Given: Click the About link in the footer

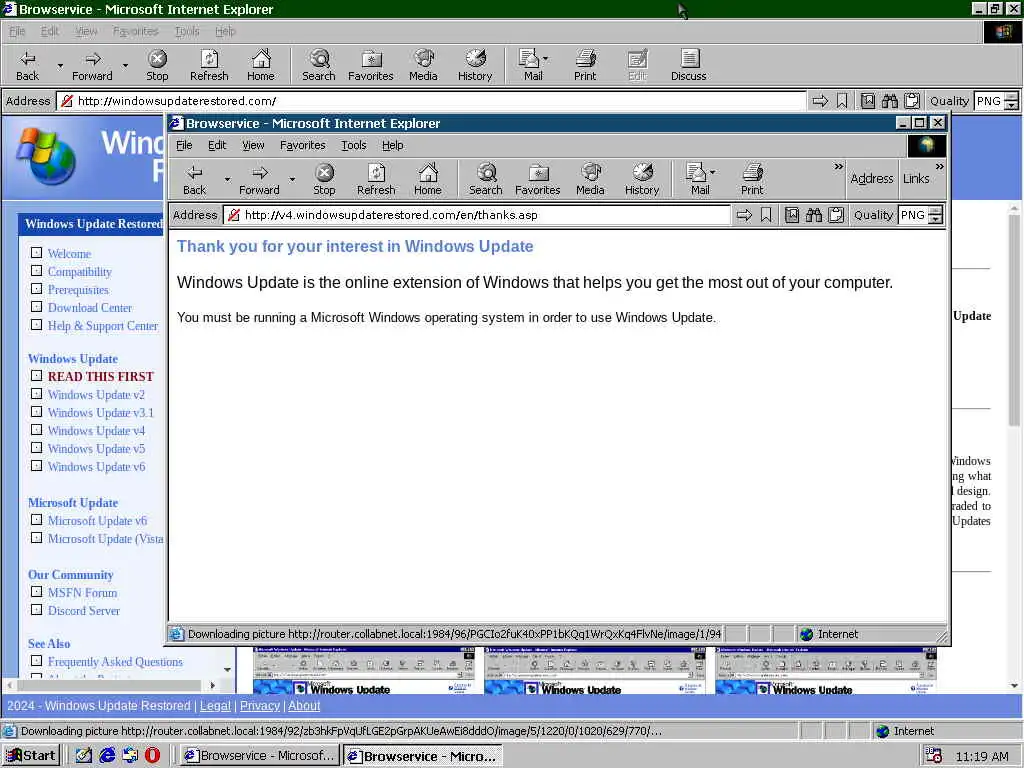Looking at the screenshot, I should coord(304,705).
